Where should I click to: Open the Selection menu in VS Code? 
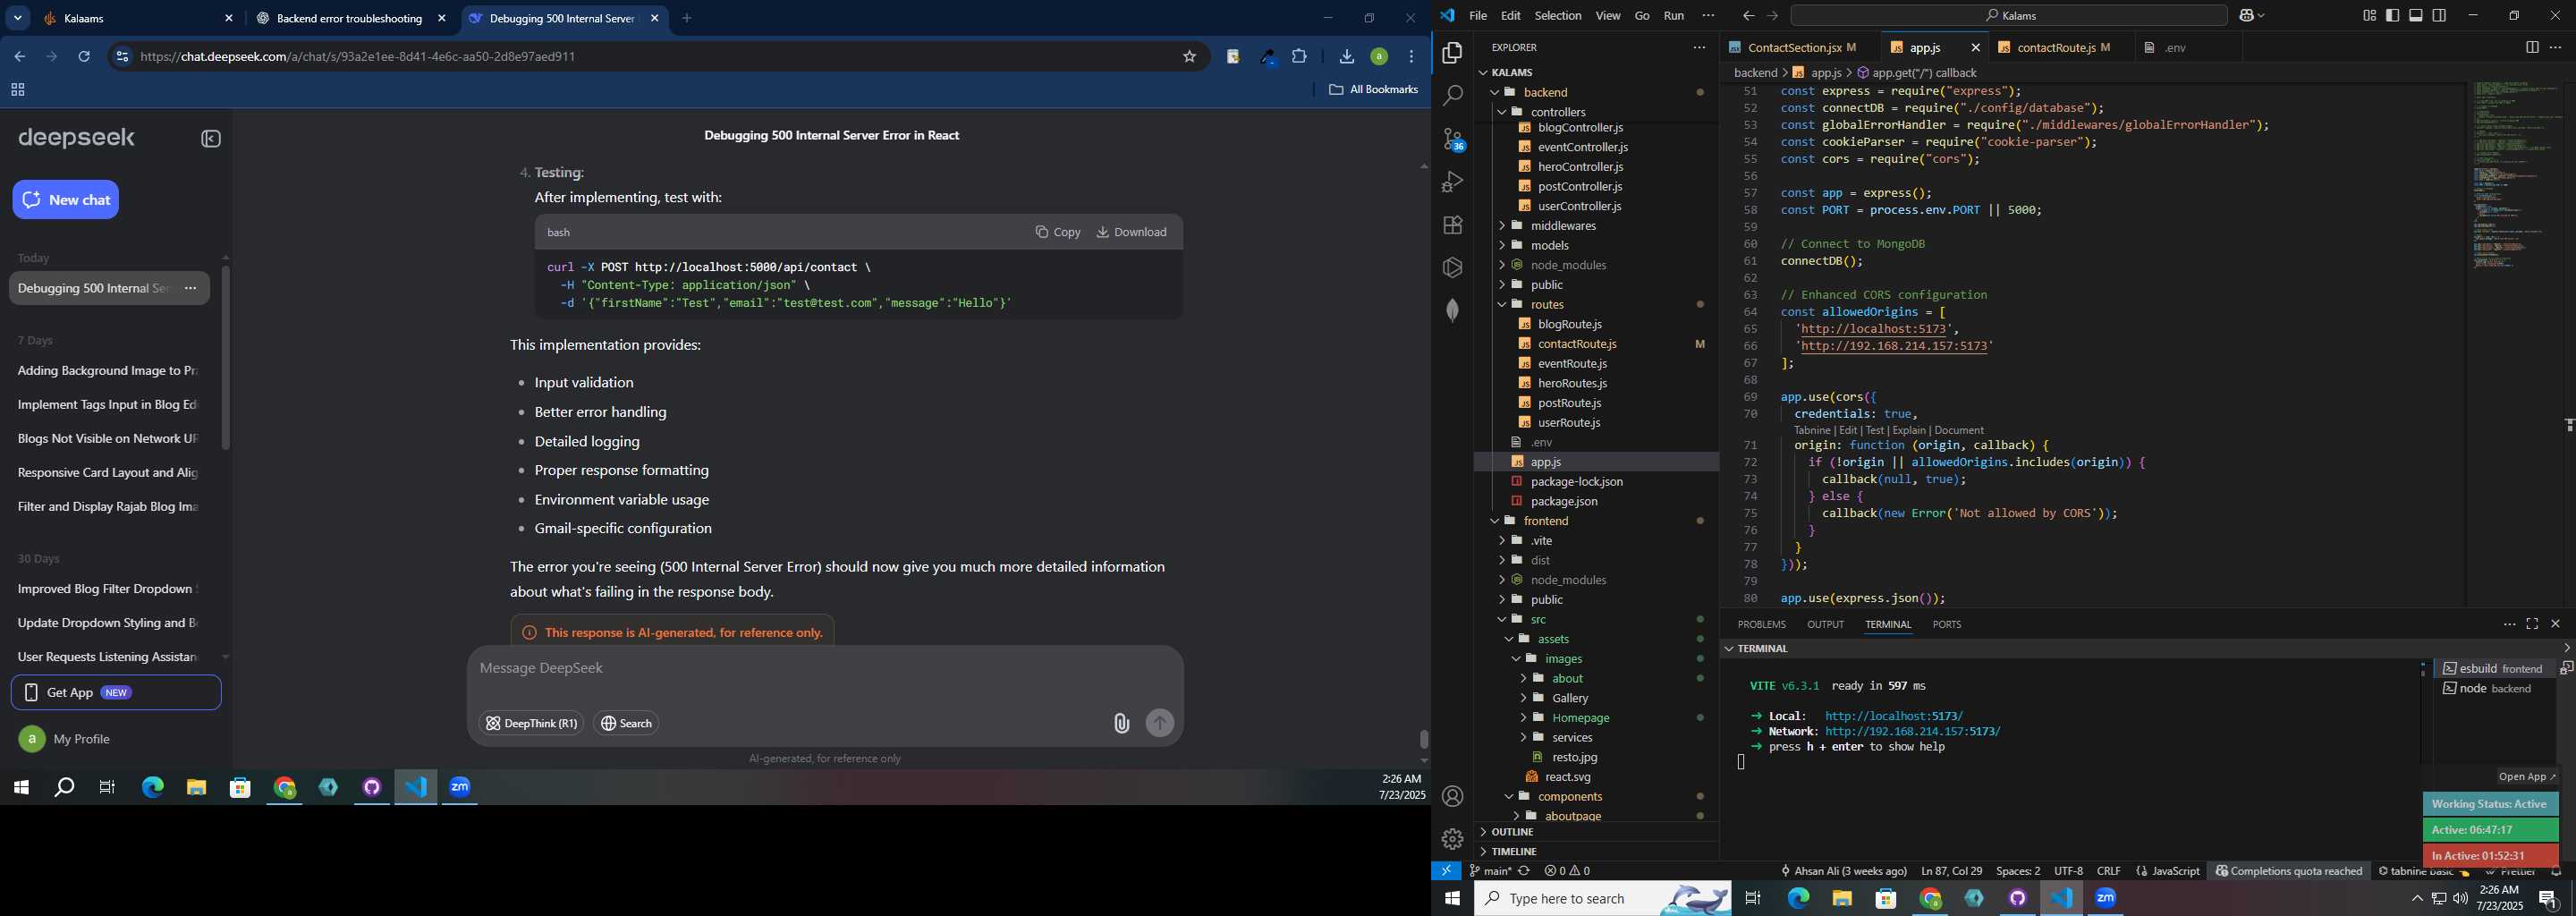tap(1558, 16)
